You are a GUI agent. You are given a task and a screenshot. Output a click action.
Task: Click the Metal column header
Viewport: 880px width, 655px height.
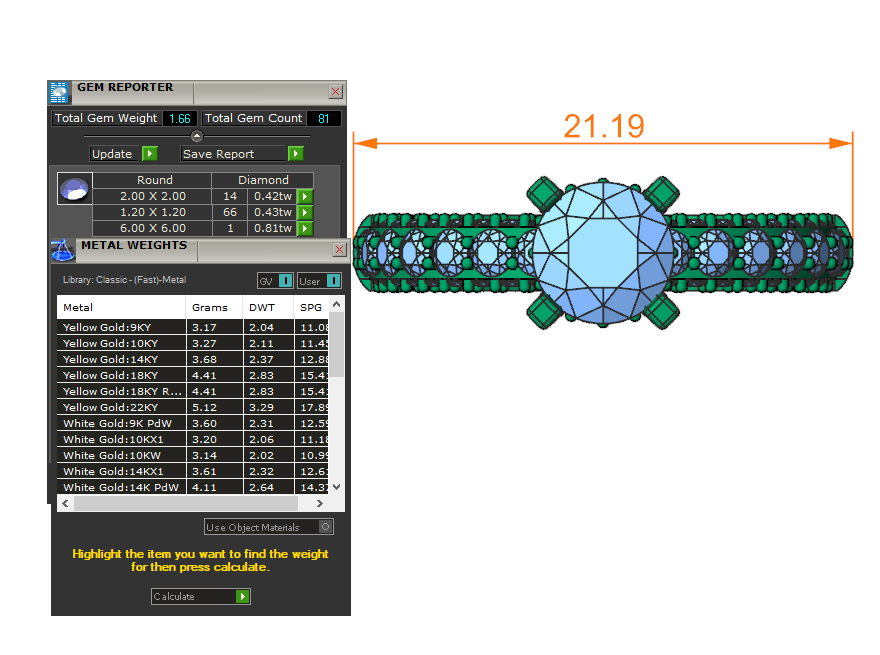(x=120, y=308)
